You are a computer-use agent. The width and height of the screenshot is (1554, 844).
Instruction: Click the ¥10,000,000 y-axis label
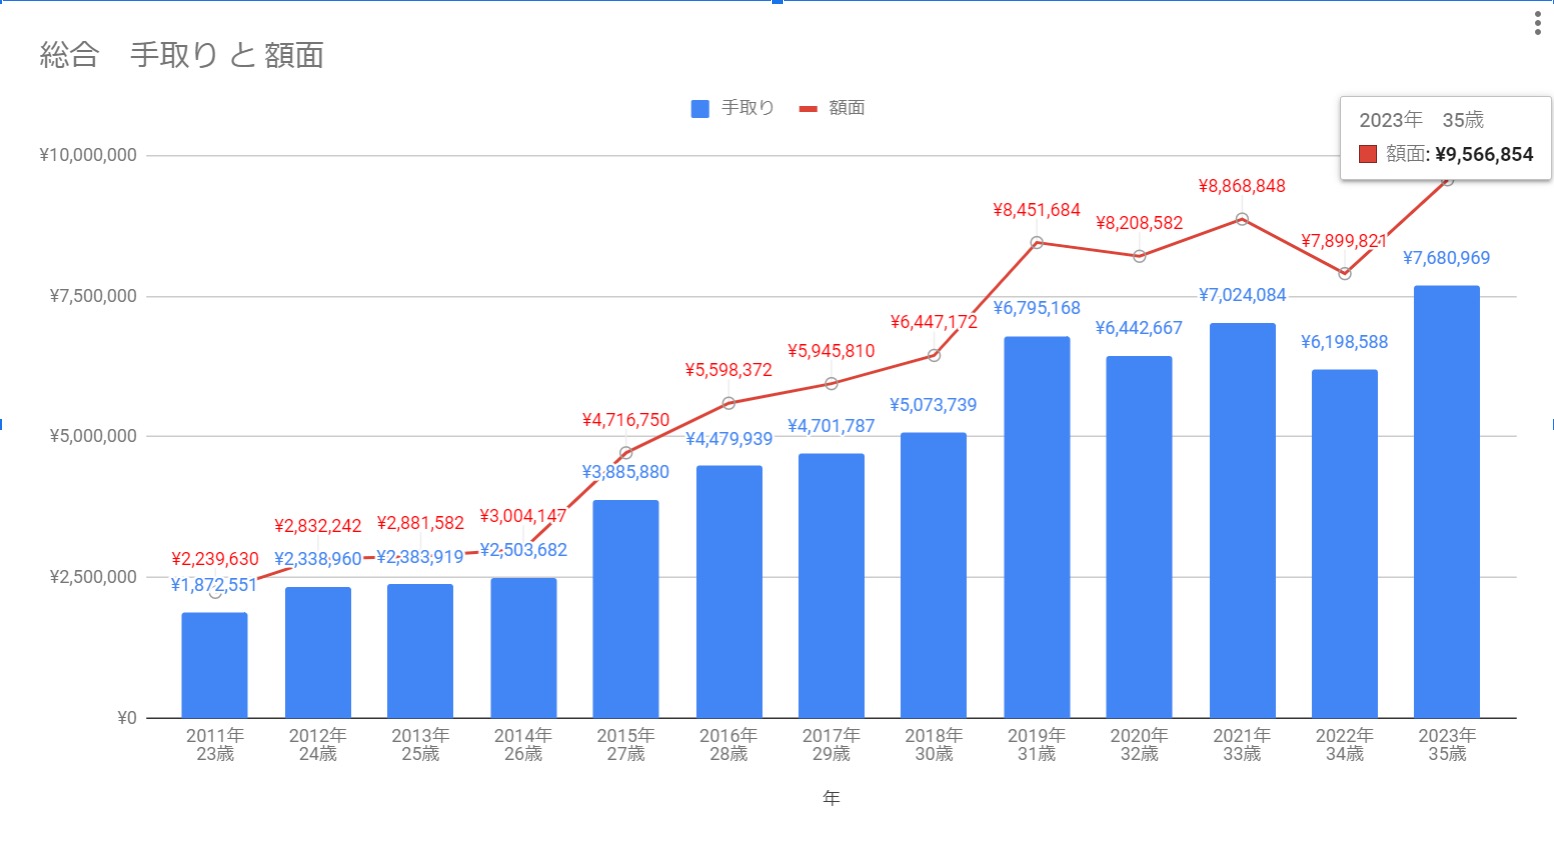88,155
